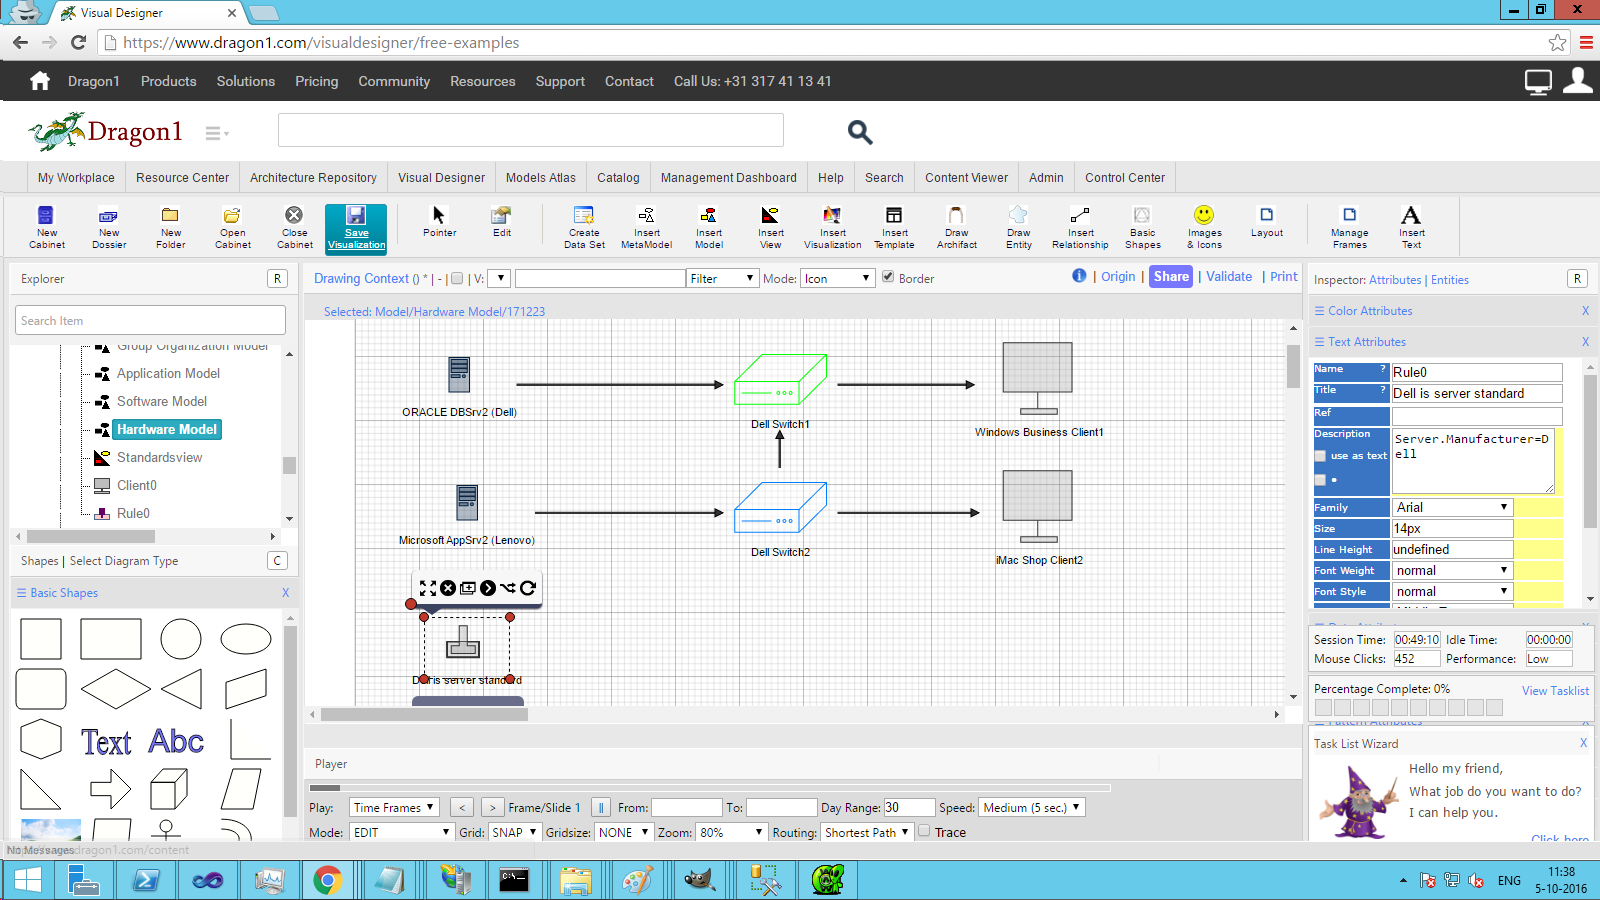Select Software Model in Explorer tree
The height and width of the screenshot is (900, 1600).
tap(162, 401)
